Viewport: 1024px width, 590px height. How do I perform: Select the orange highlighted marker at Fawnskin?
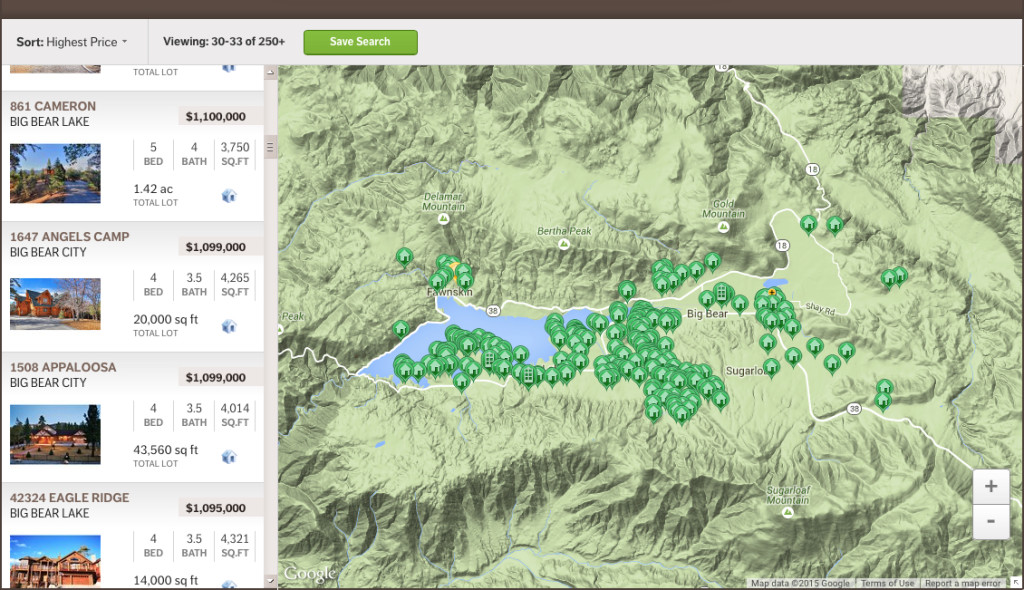coord(453,266)
